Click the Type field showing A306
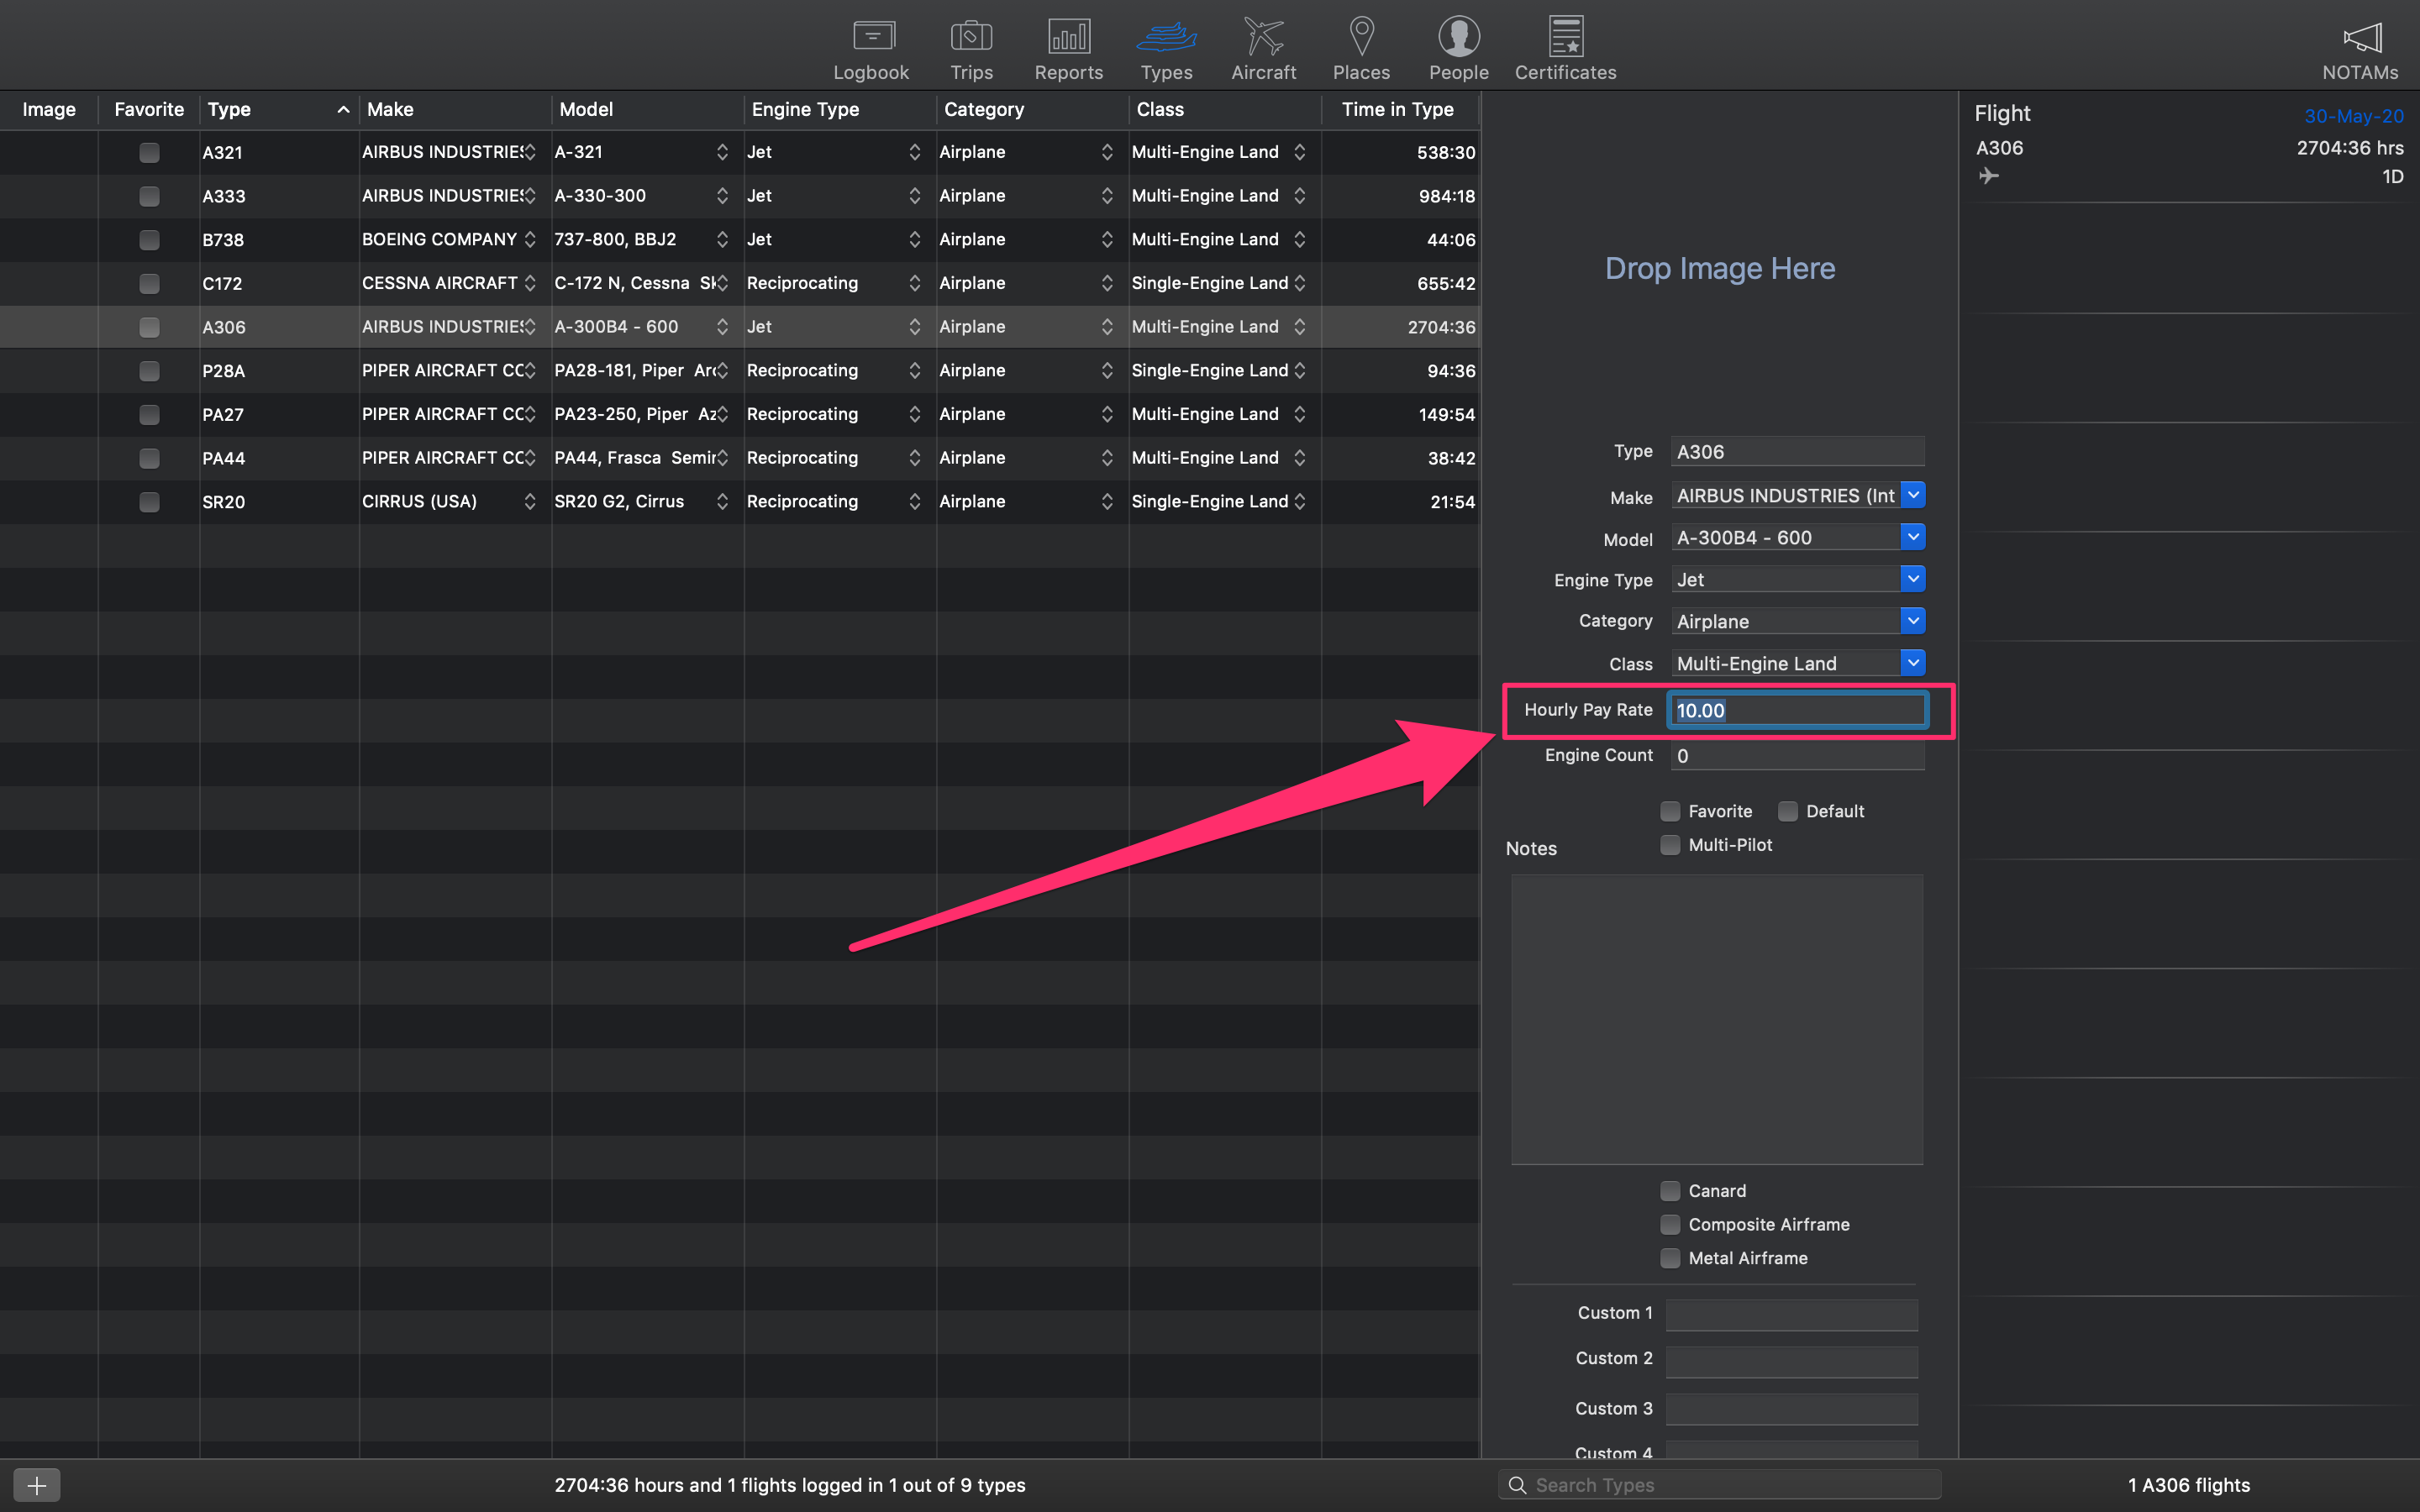Image resolution: width=2420 pixels, height=1512 pixels. point(1797,451)
